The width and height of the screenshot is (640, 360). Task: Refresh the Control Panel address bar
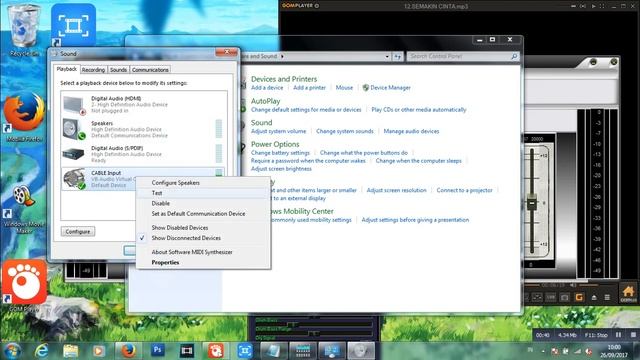(x=398, y=56)
